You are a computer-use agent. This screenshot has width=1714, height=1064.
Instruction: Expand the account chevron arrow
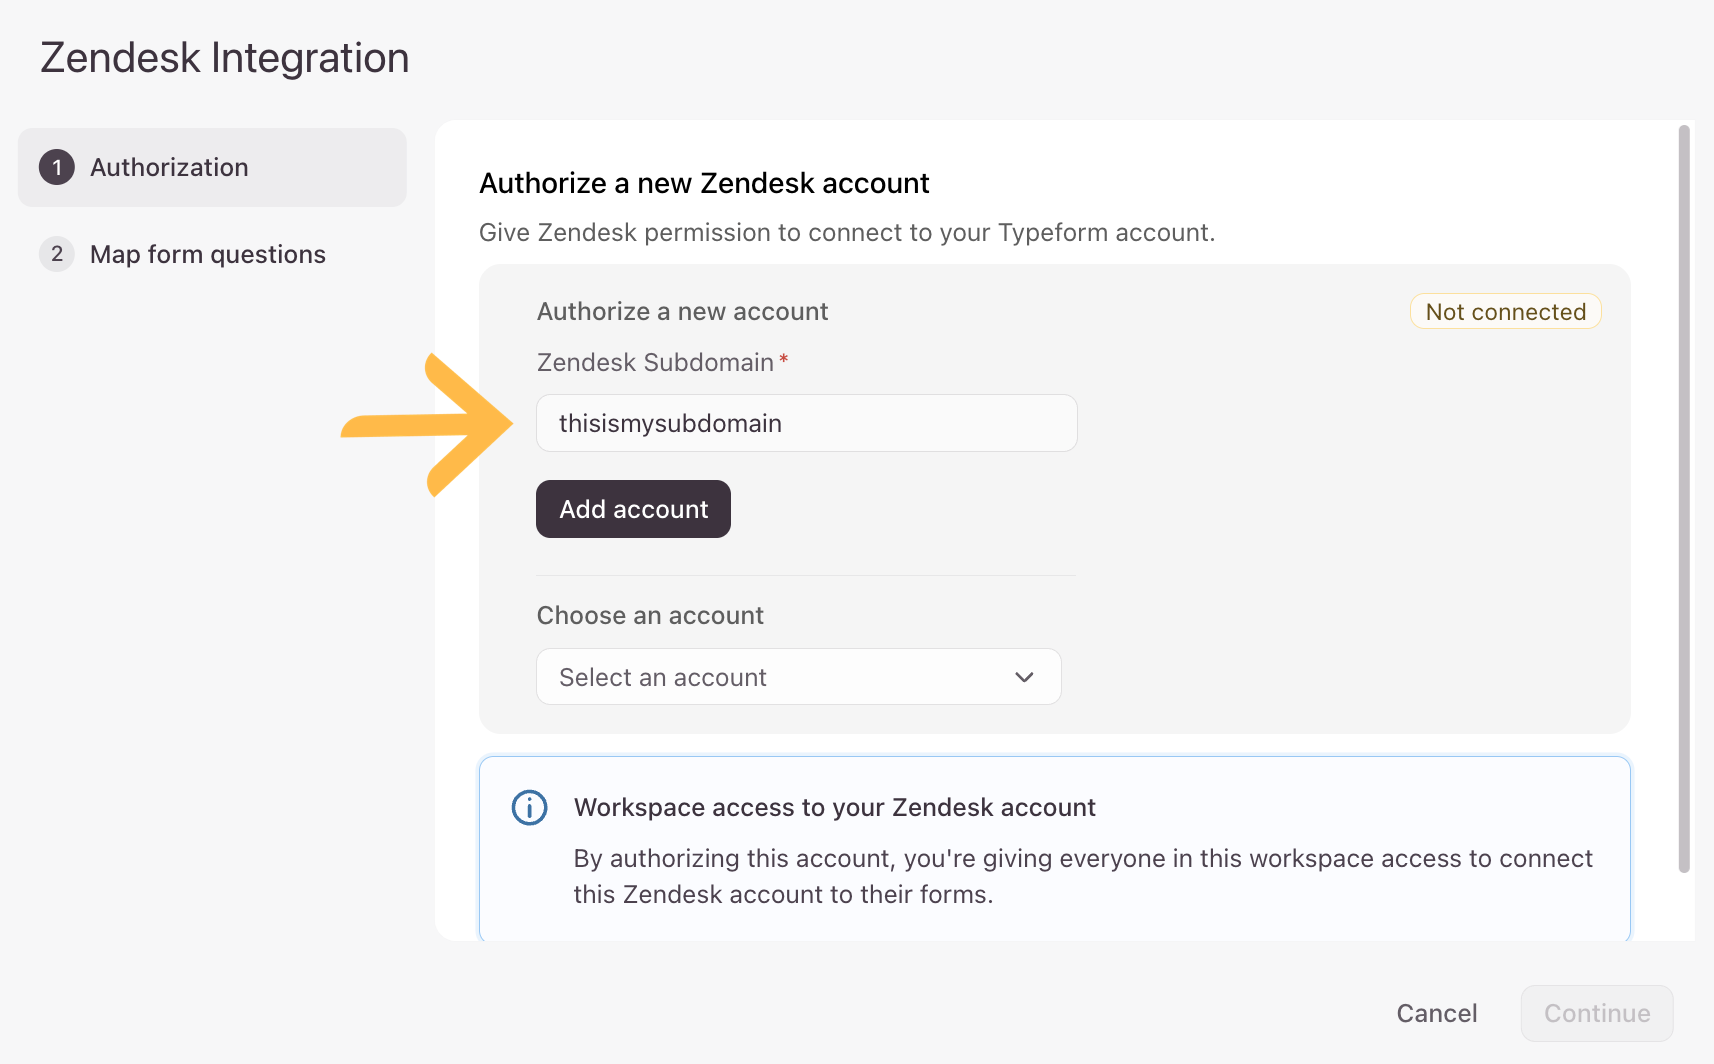click(1024, 677)
